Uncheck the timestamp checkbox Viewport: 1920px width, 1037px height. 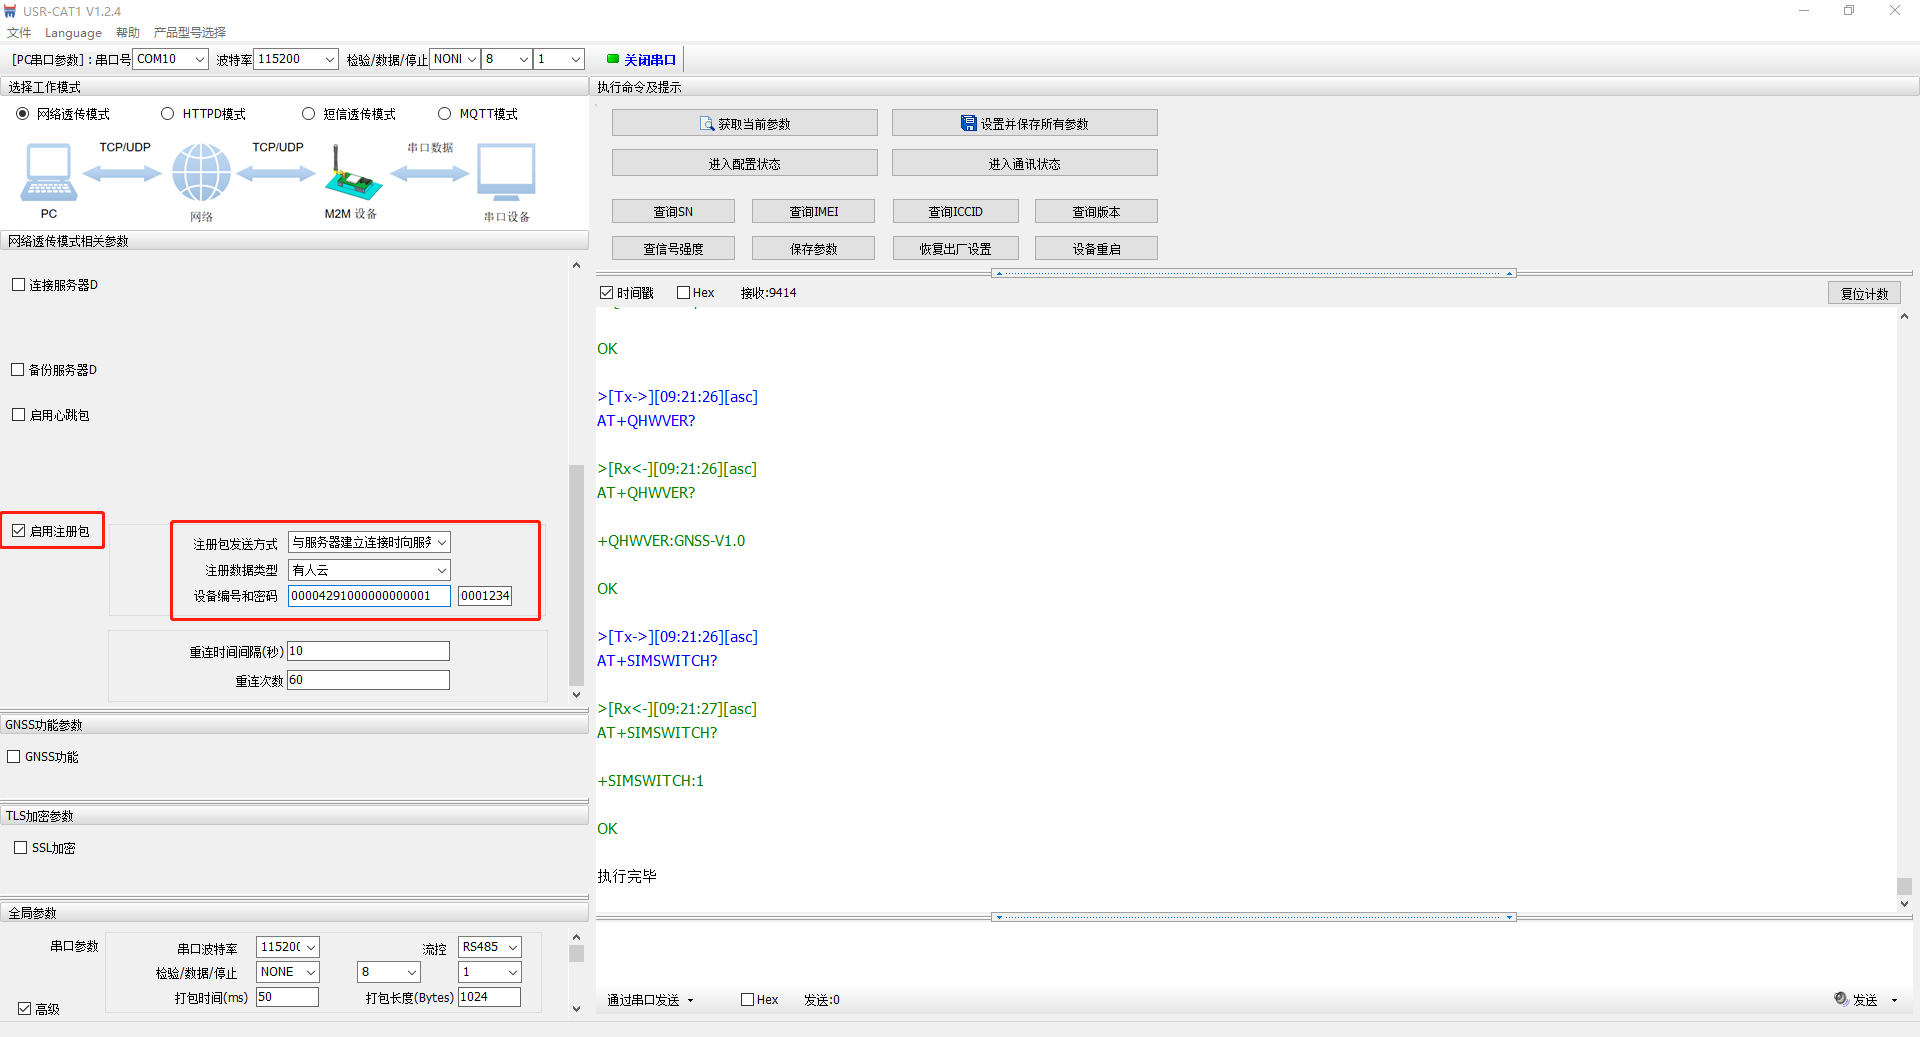[x=606, y=293]
